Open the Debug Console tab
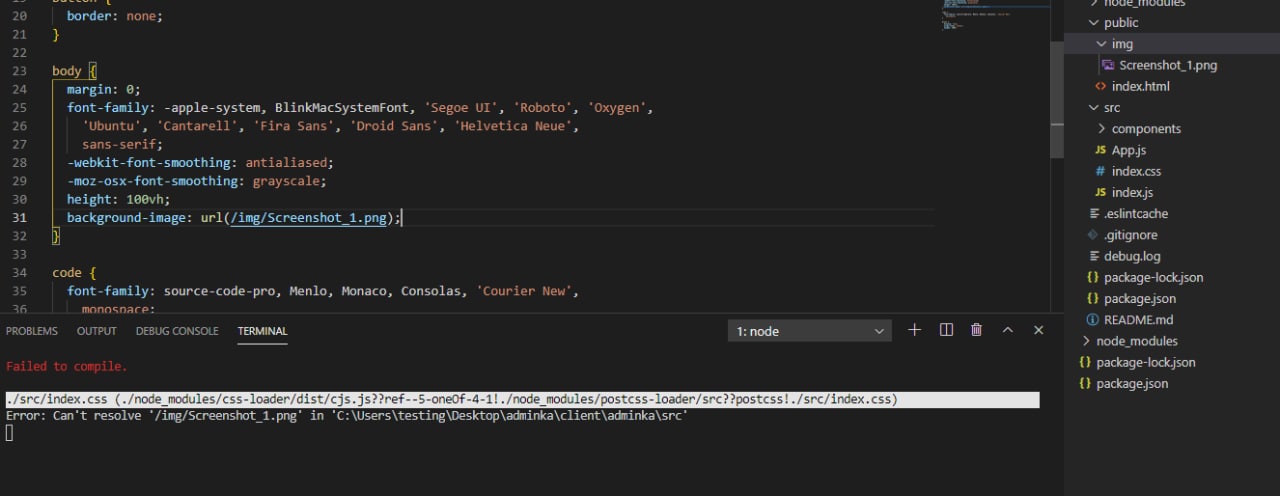 point(177,331)
